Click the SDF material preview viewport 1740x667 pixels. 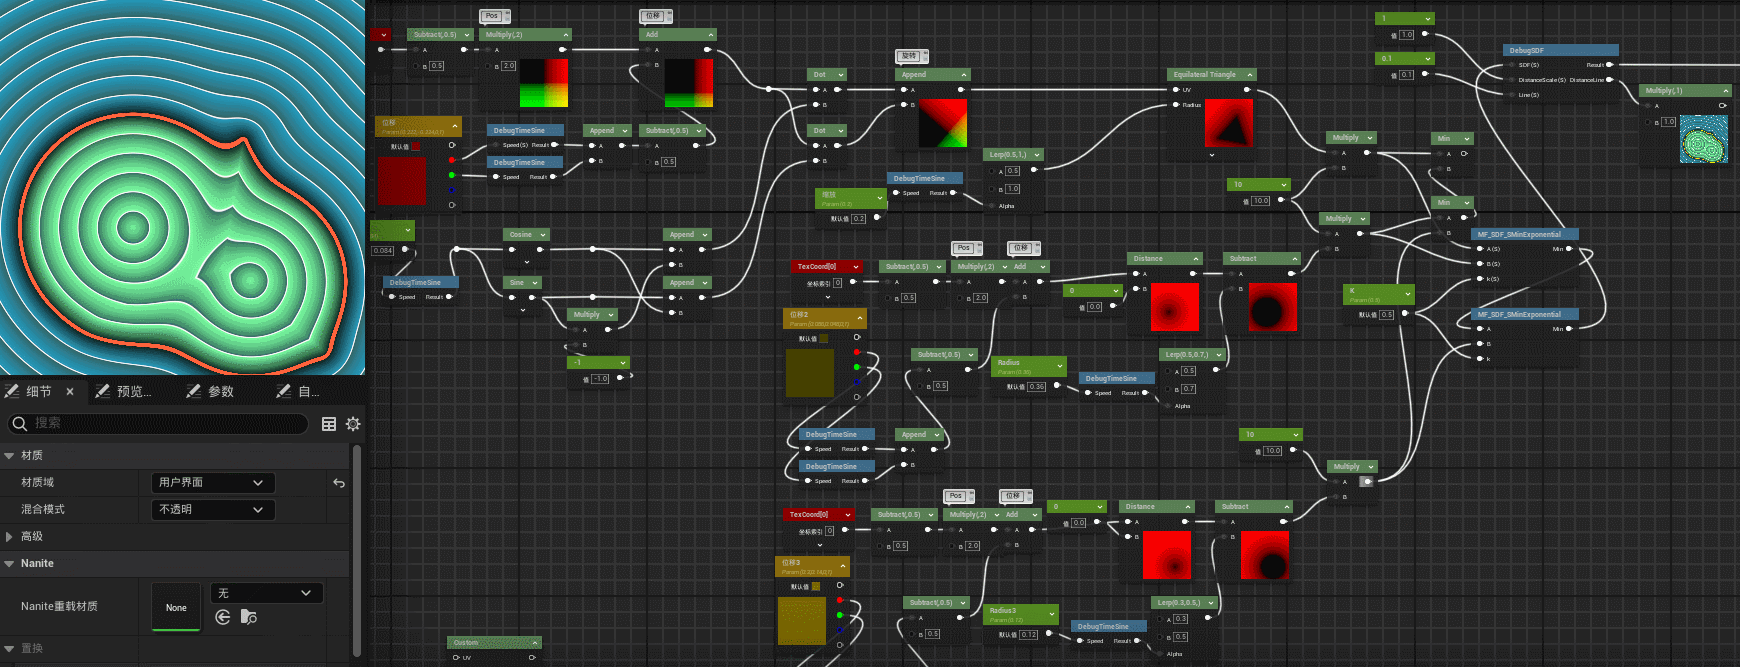tap(182, 187)
